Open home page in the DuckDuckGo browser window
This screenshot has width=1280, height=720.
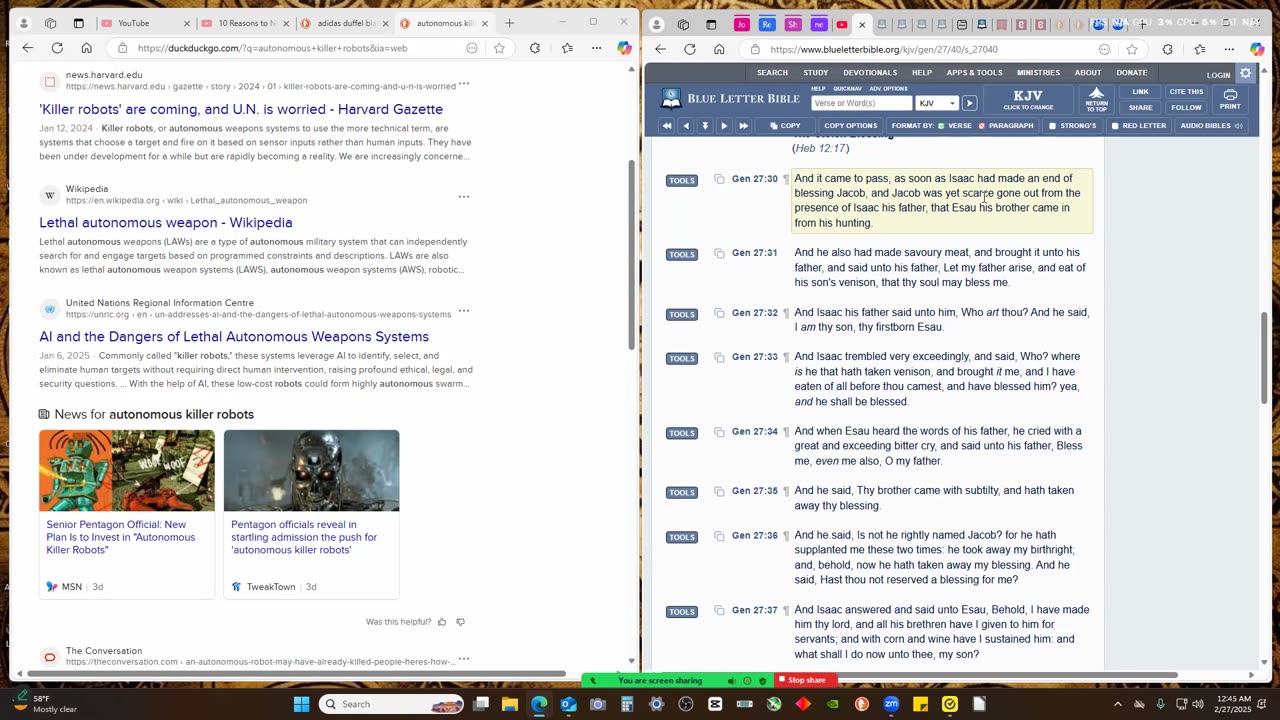(x=86, y=48)
